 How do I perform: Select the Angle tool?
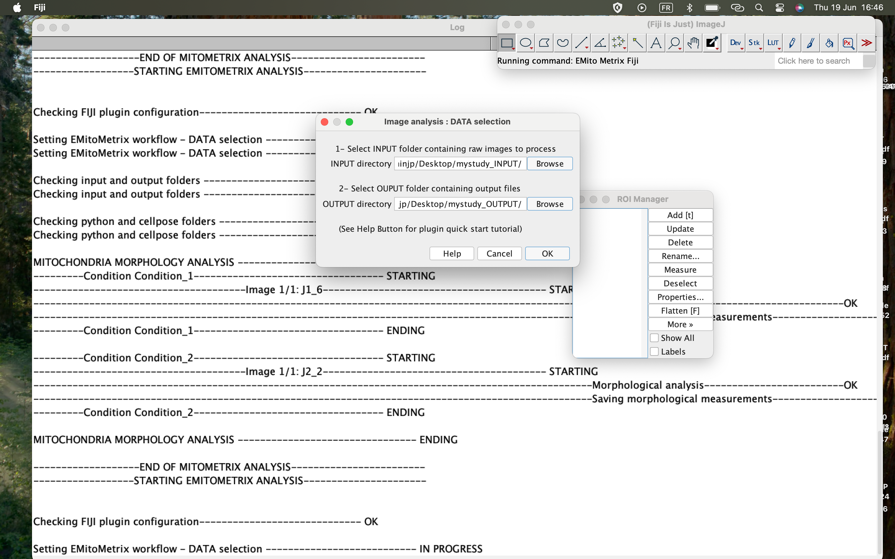tap(600, 43)
